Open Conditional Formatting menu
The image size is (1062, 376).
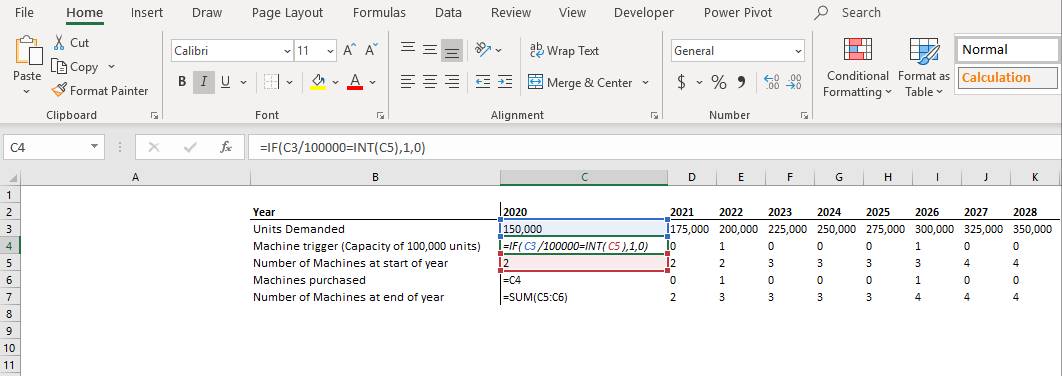click(857, 67)
